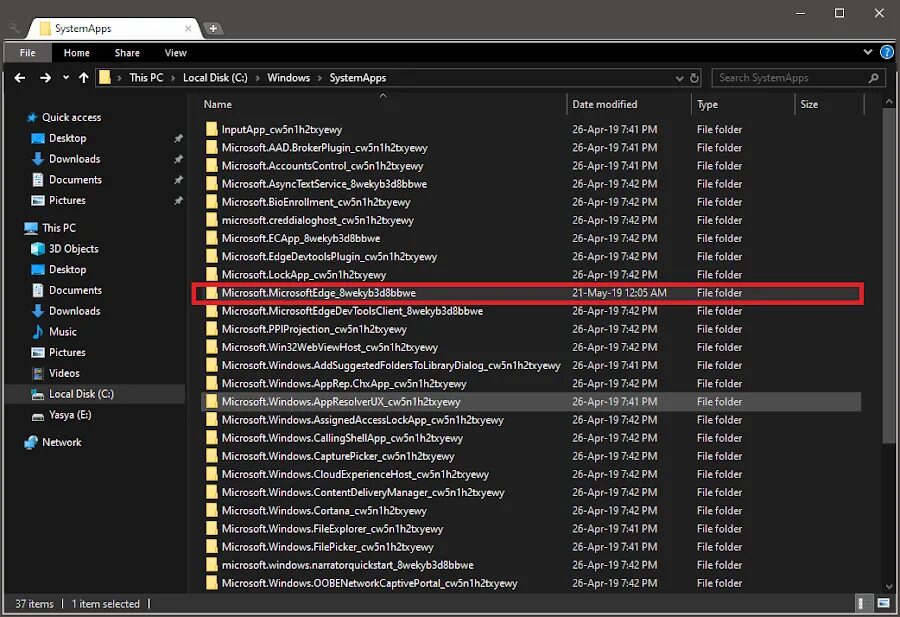Click the back navigation arrow
900x617 pixels.
[x=19, y=77]
